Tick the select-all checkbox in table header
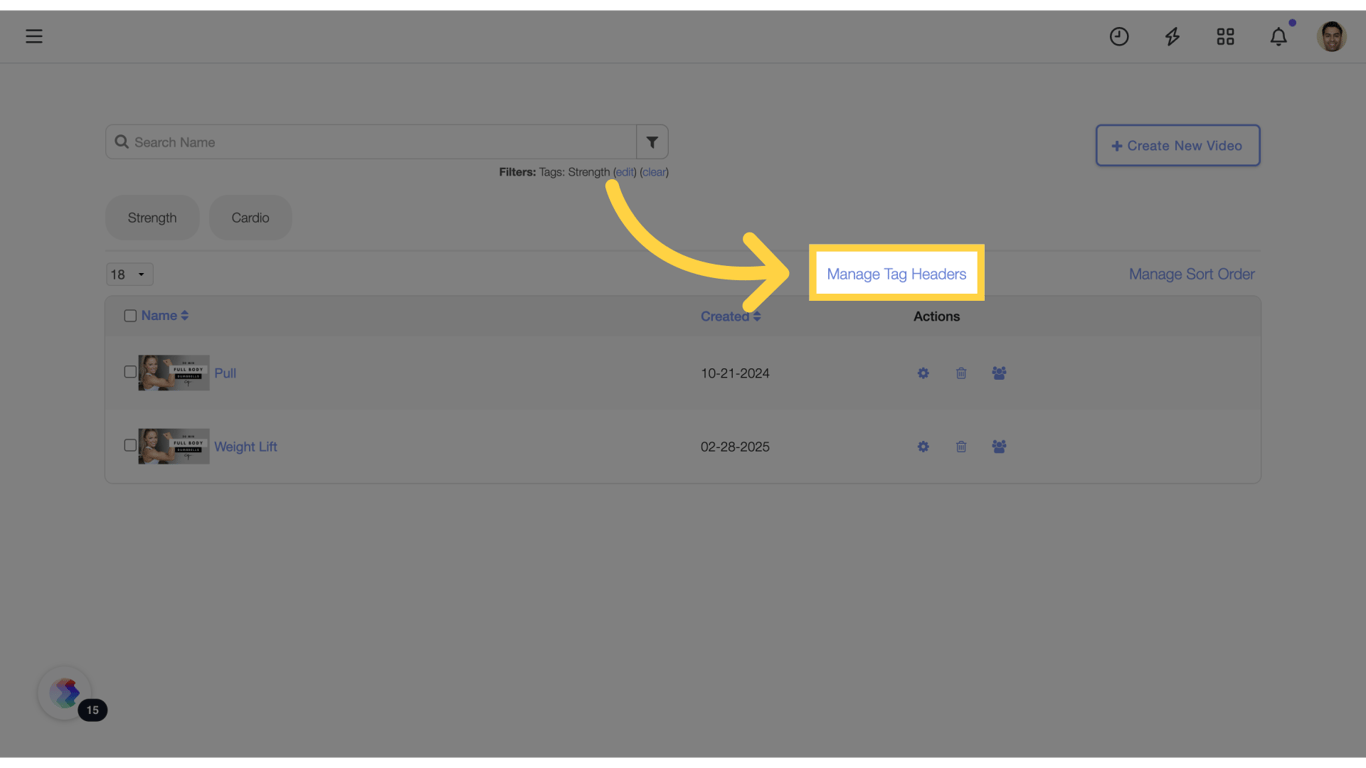The height and width of the screenshot is (768, 1366). [x=130, y=315]
